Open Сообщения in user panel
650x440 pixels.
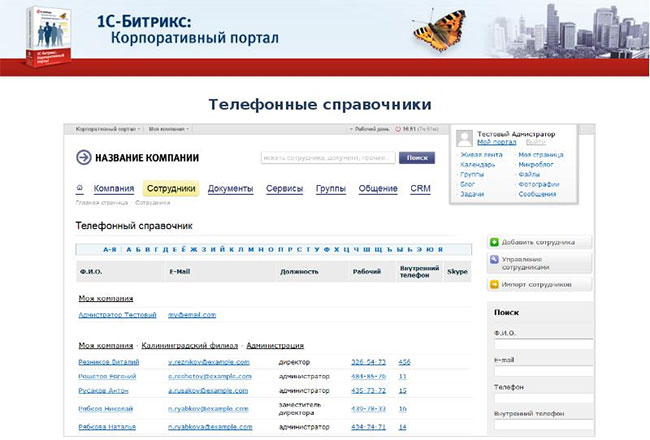[537, 194]
